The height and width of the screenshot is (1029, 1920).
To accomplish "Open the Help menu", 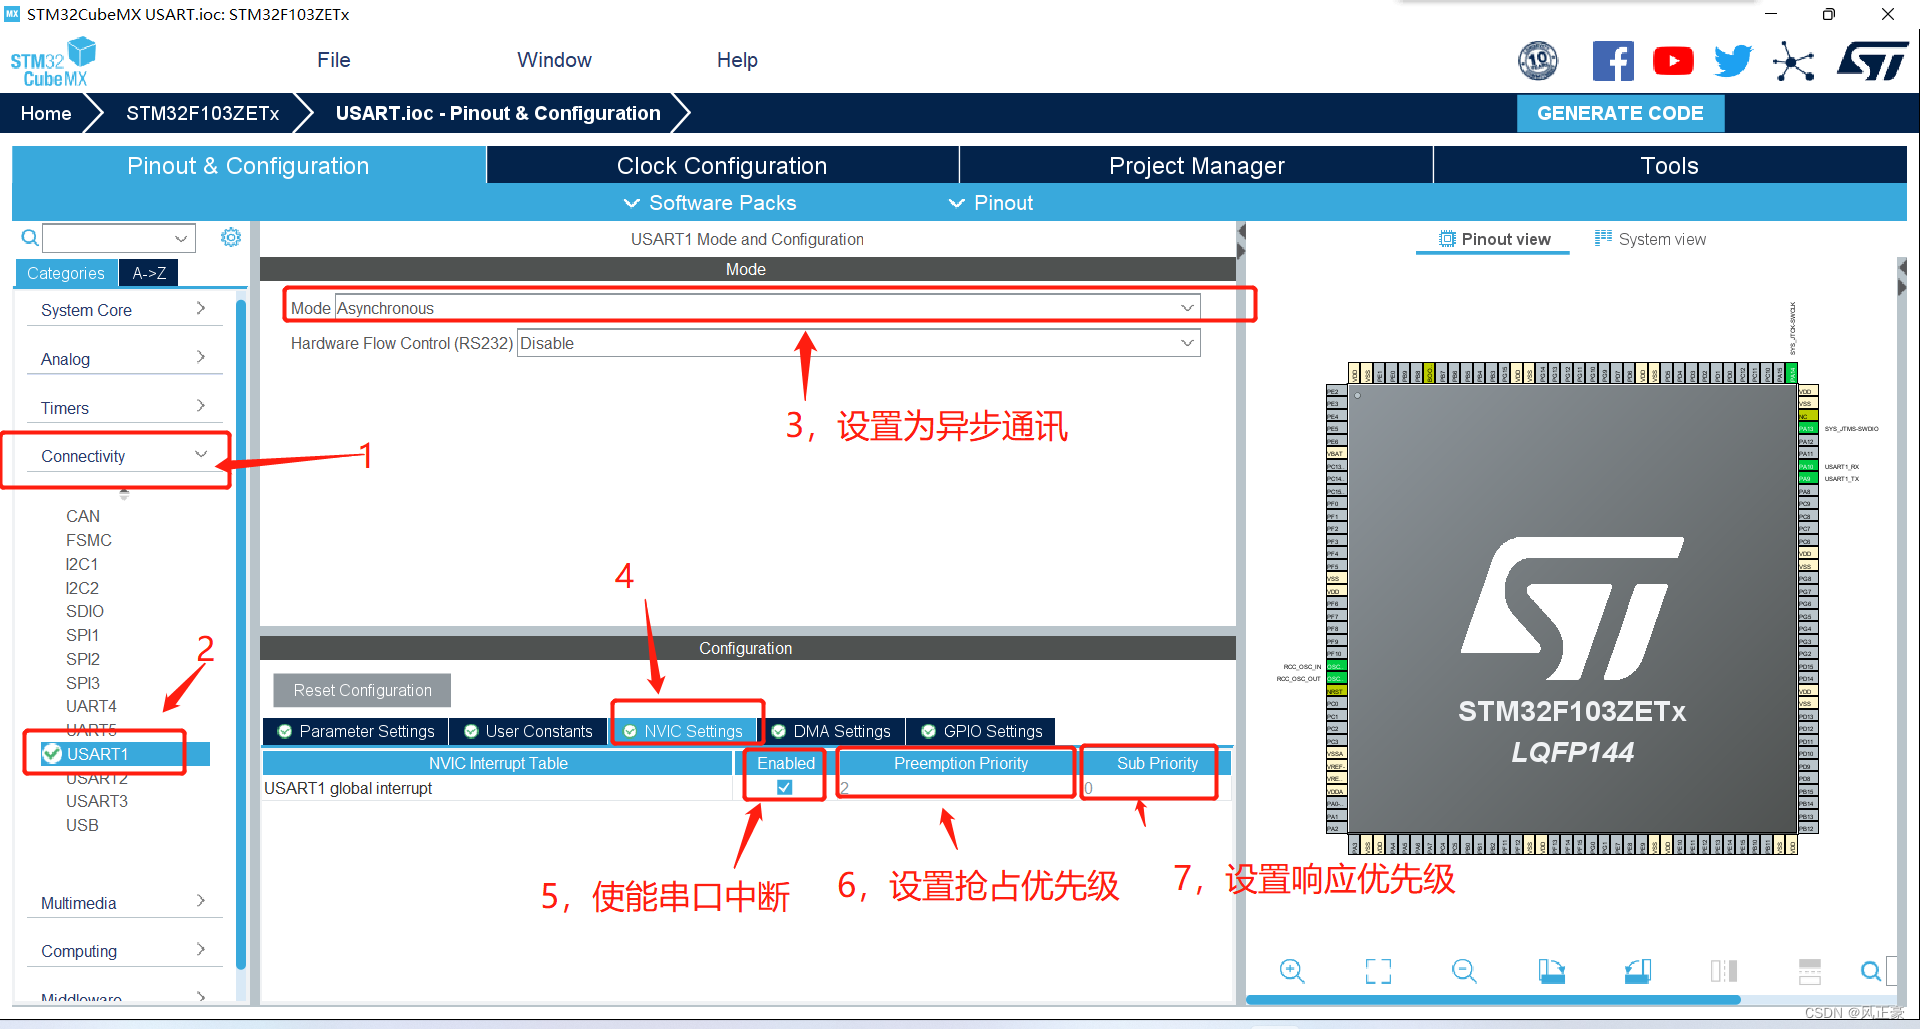I will click(737, 60).
